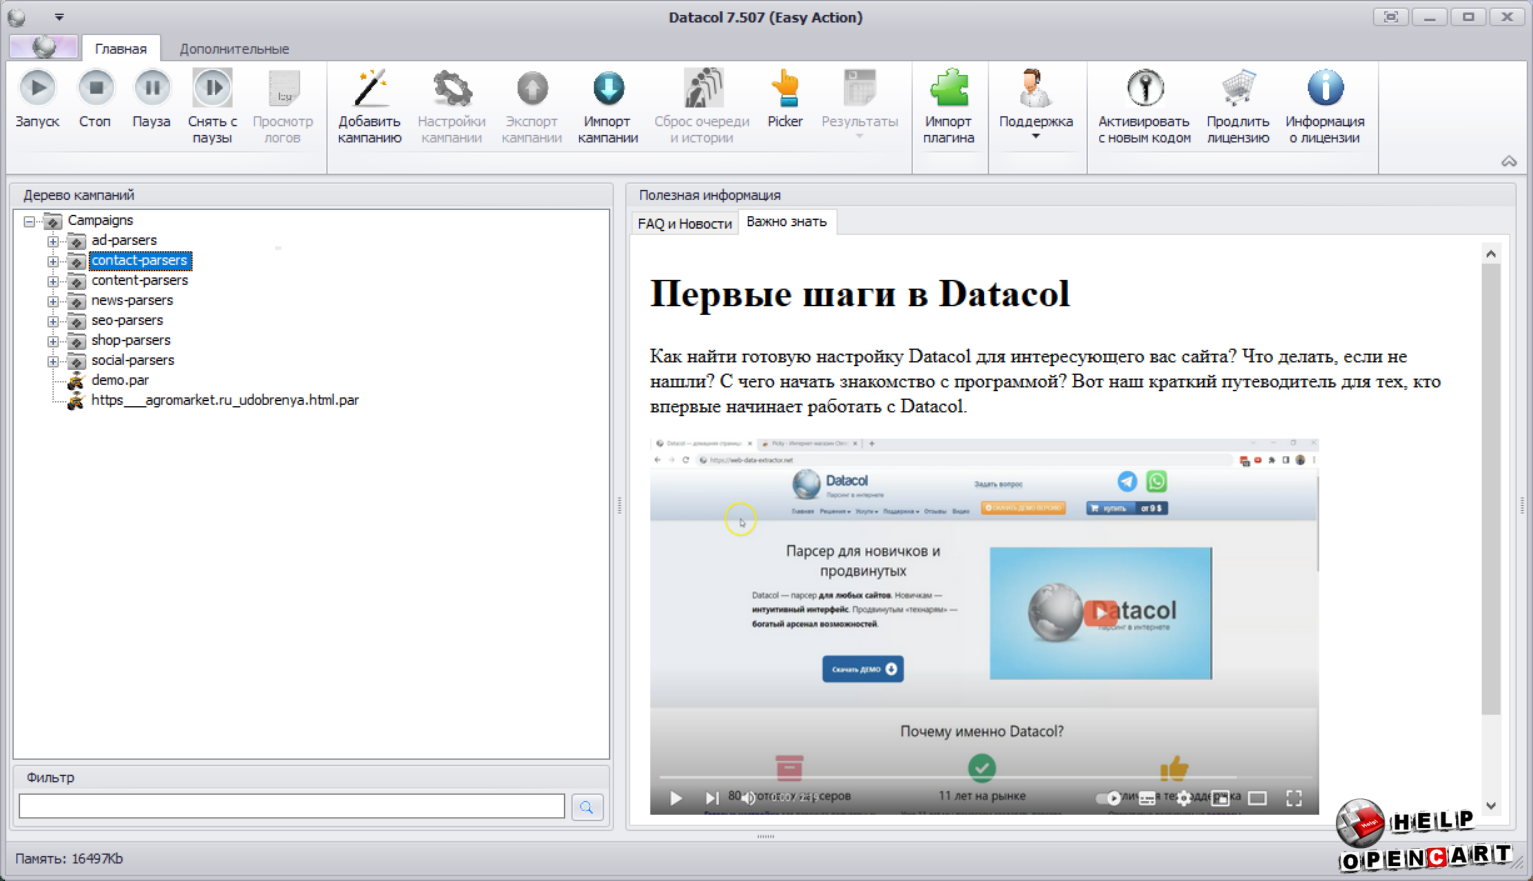
Task: Expand the shop-parsers folder node
Action: pos(53,341)
